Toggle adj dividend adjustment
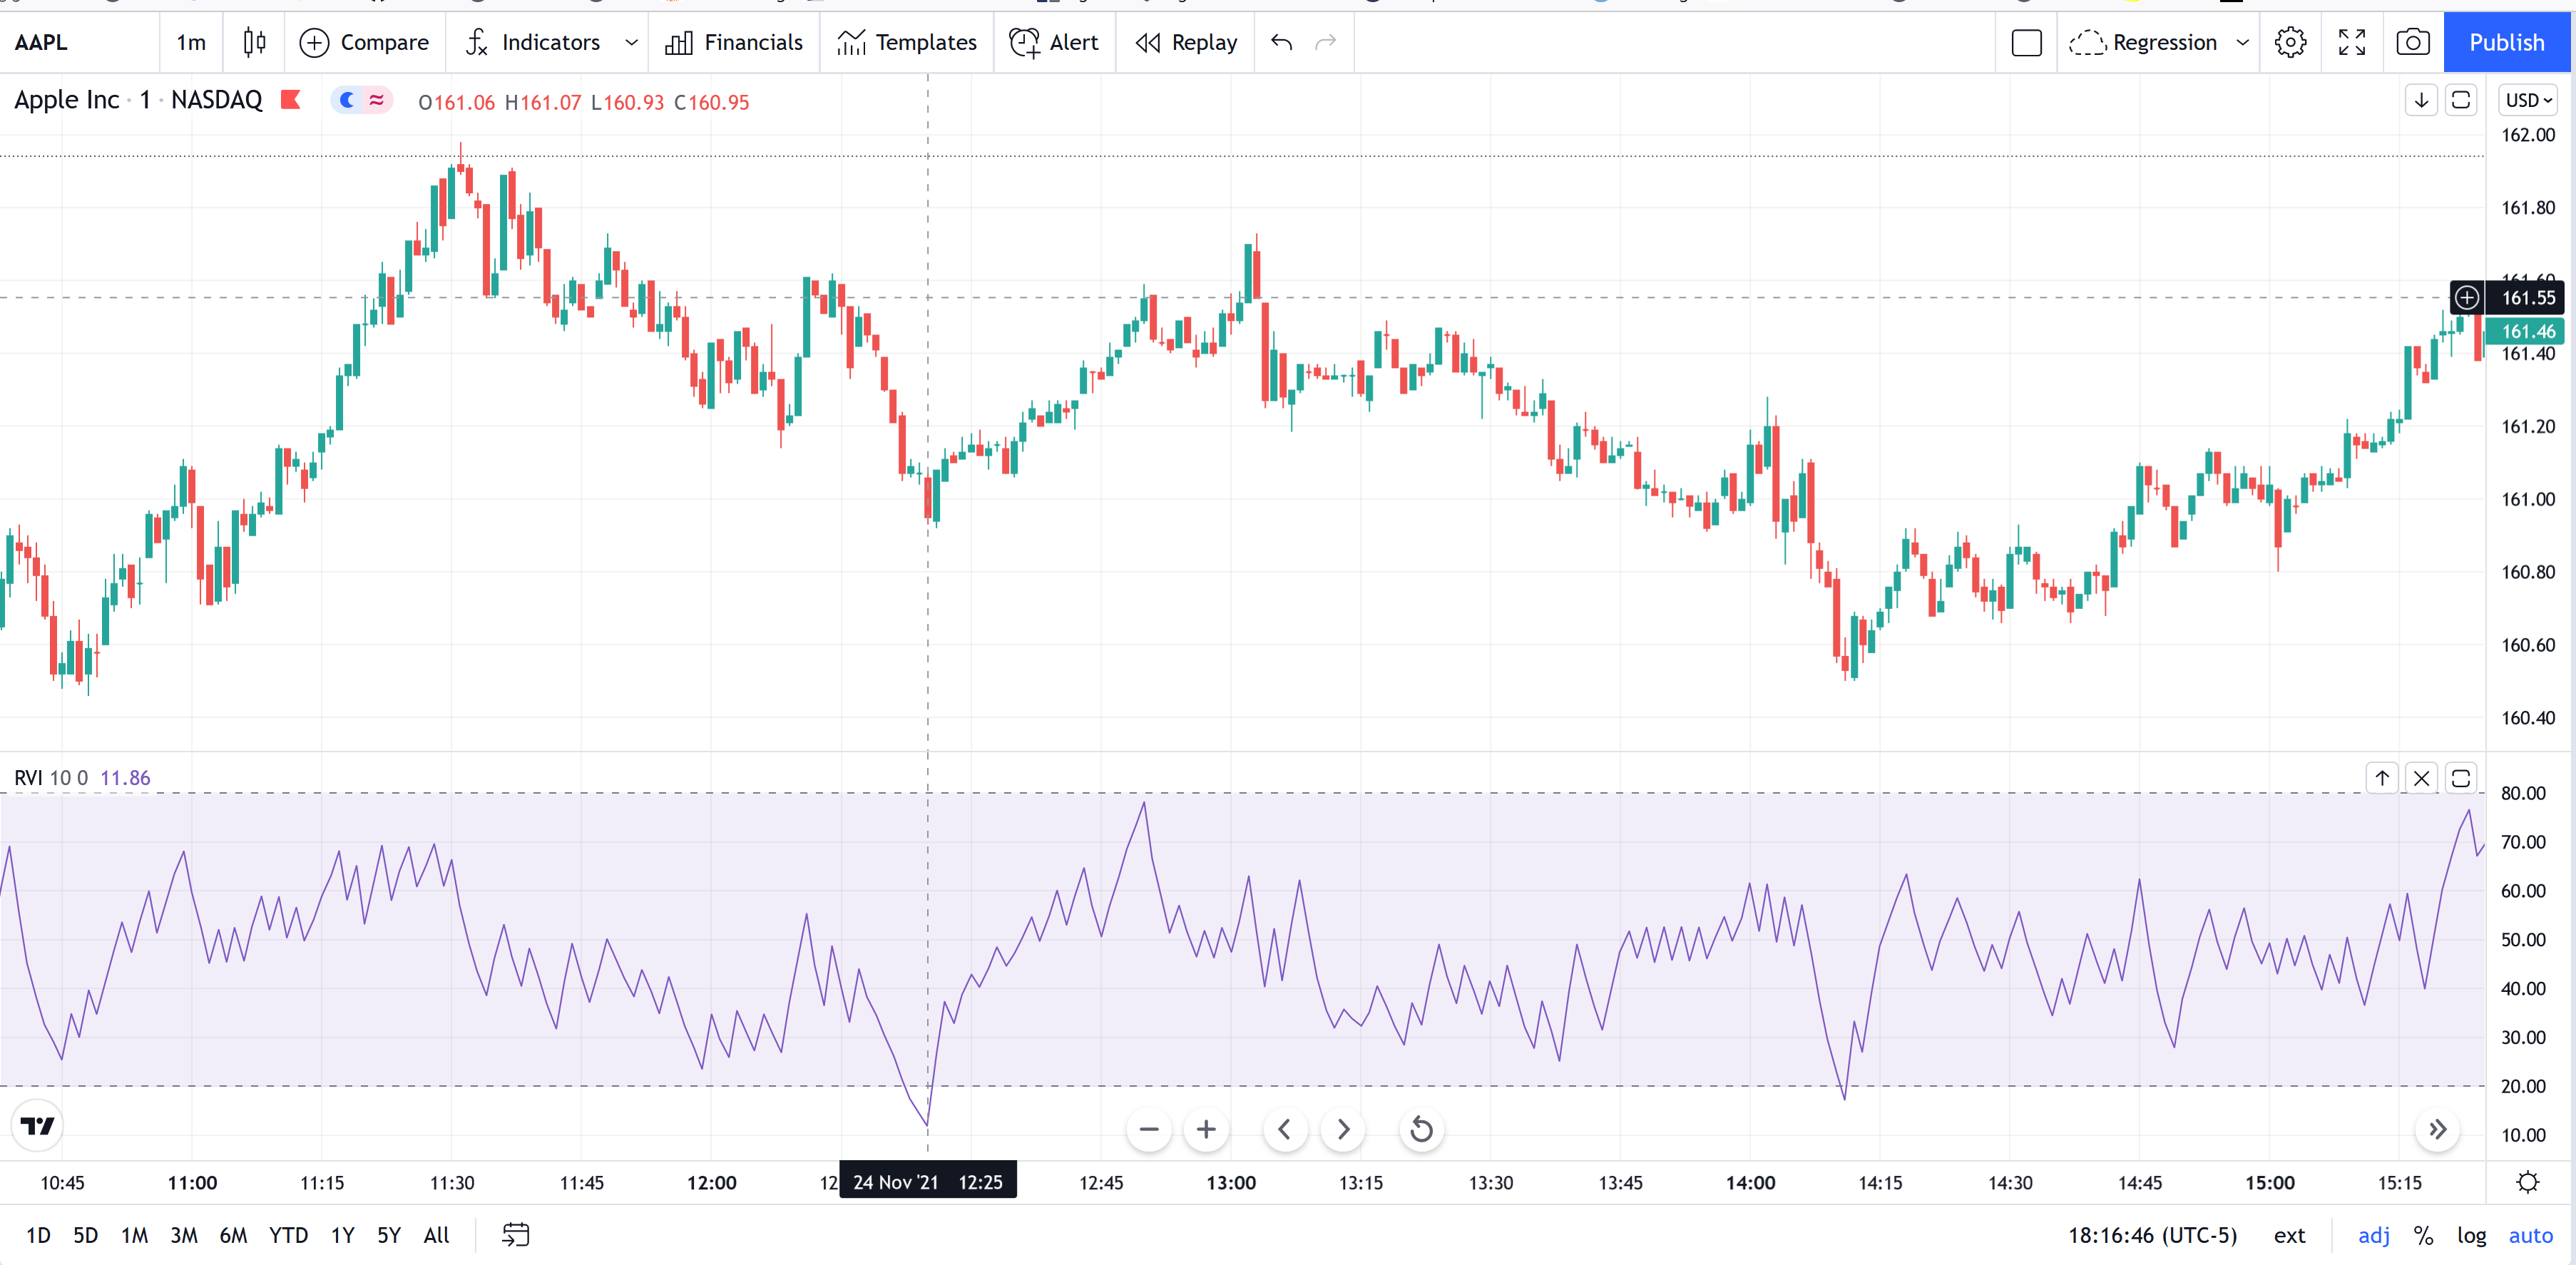2576x1265 pixels. (2373, 1235)
